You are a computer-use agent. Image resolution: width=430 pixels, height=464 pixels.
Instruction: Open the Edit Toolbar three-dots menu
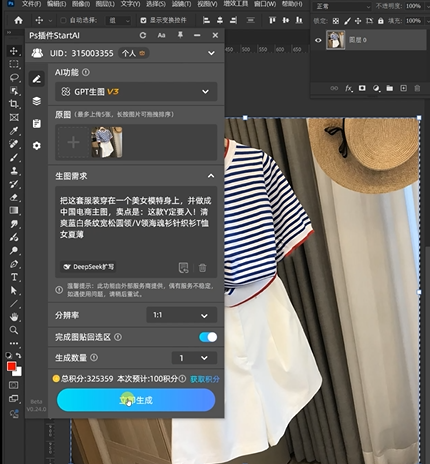click(14, 343)
